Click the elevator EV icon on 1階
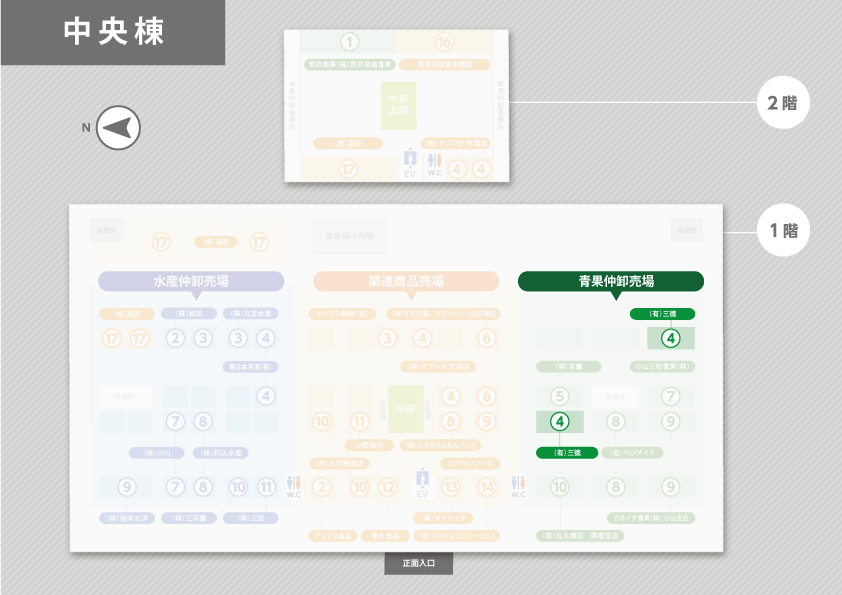 (422, 484)
